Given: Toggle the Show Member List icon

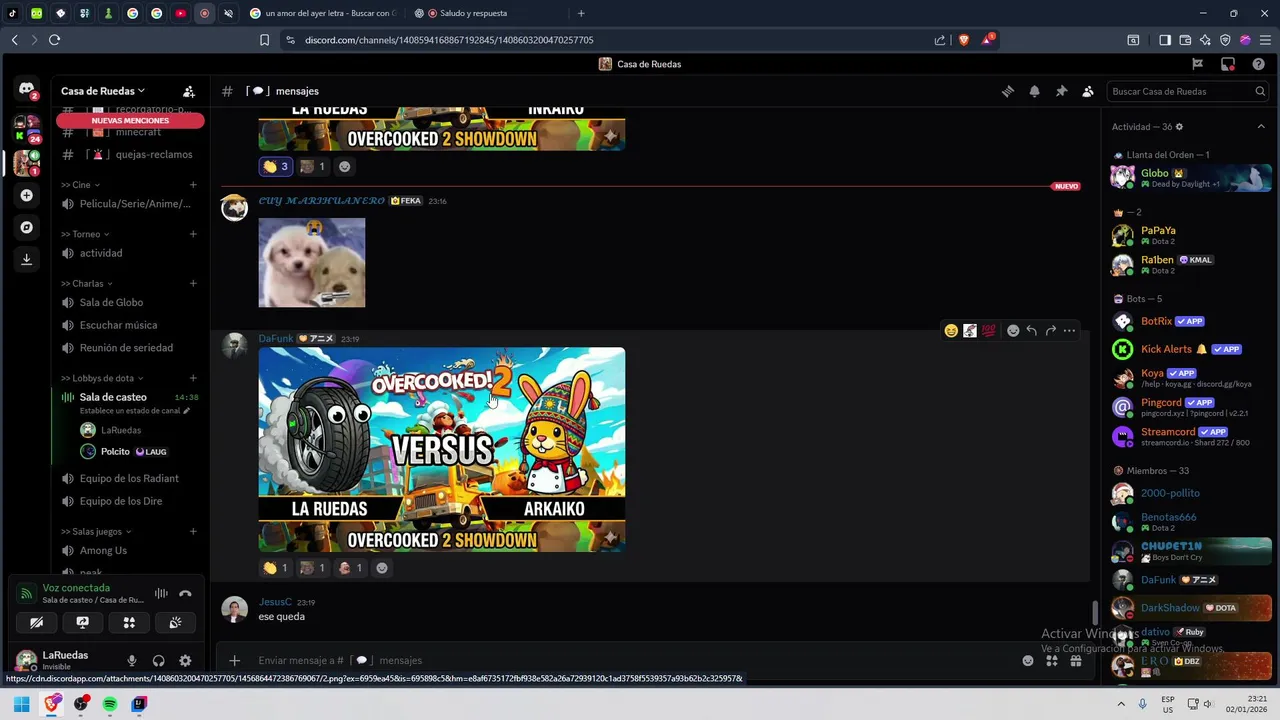Looking at the screenshot, I should [1088, 91].
